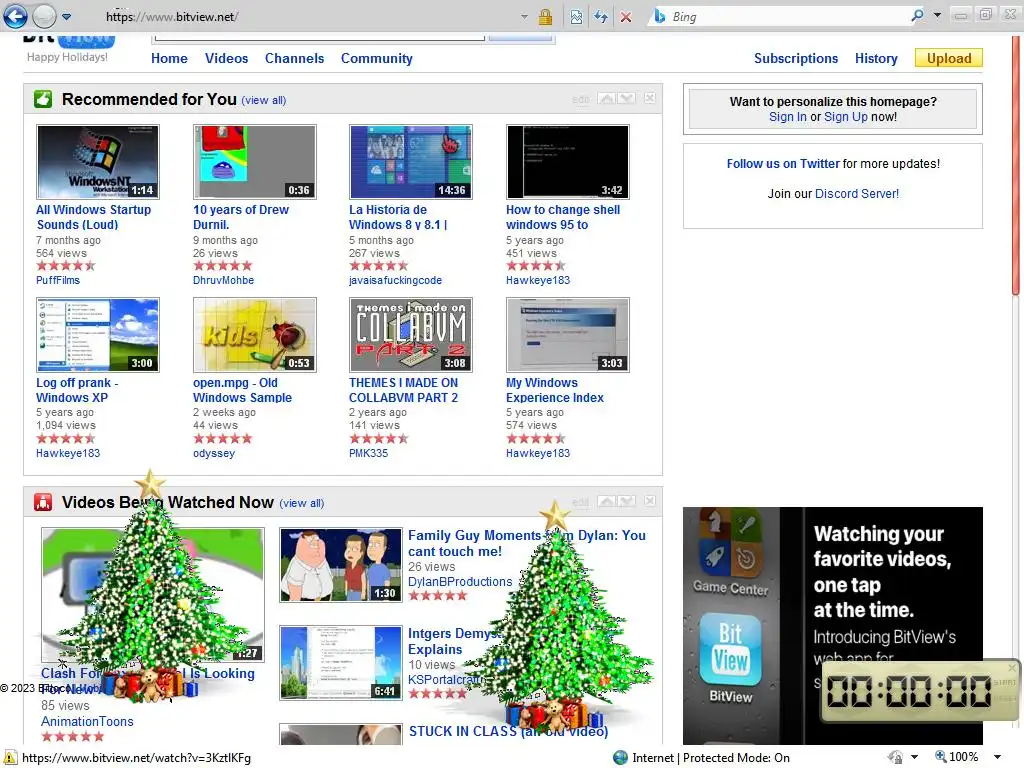This screenshot has height=768, width=1024.
Task: Move Videos Being Watched Now module down
Action: 626,501
